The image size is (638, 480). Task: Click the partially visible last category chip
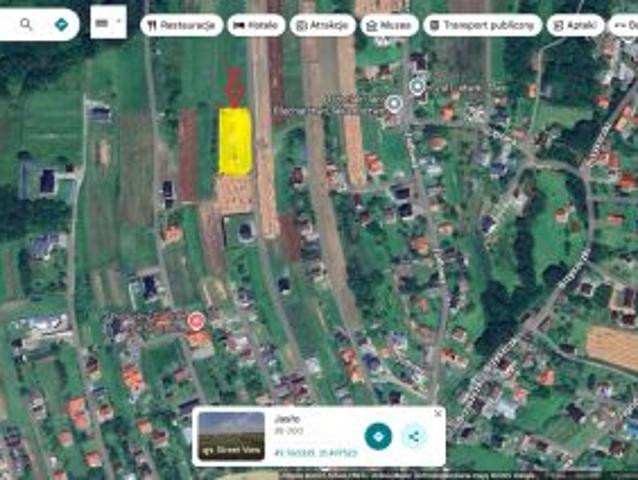click(x=624, y=25)
